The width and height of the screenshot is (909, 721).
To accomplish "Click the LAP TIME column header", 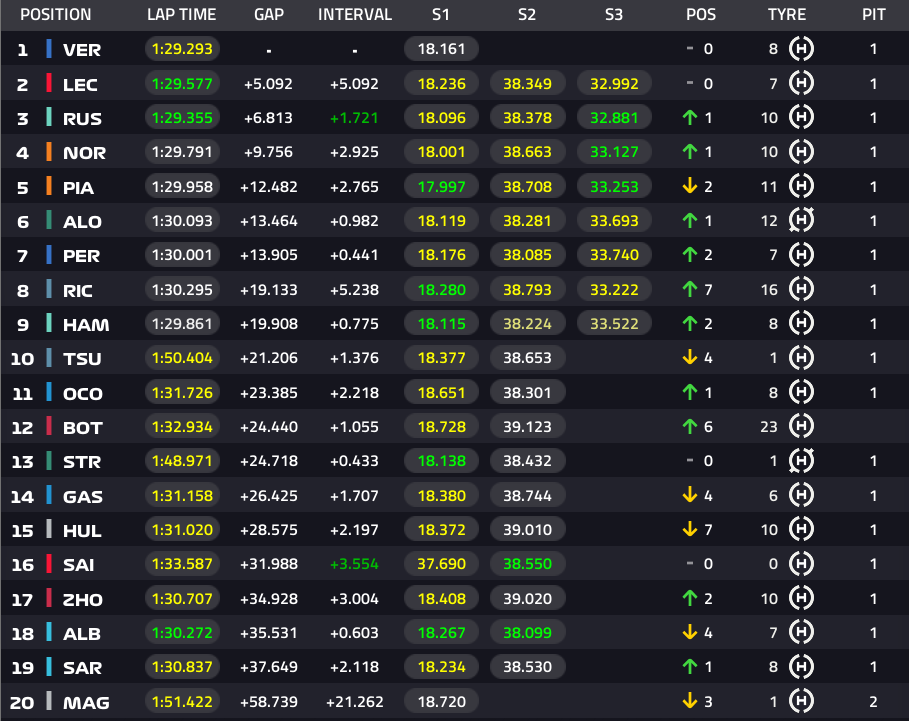I will [181, 14].
